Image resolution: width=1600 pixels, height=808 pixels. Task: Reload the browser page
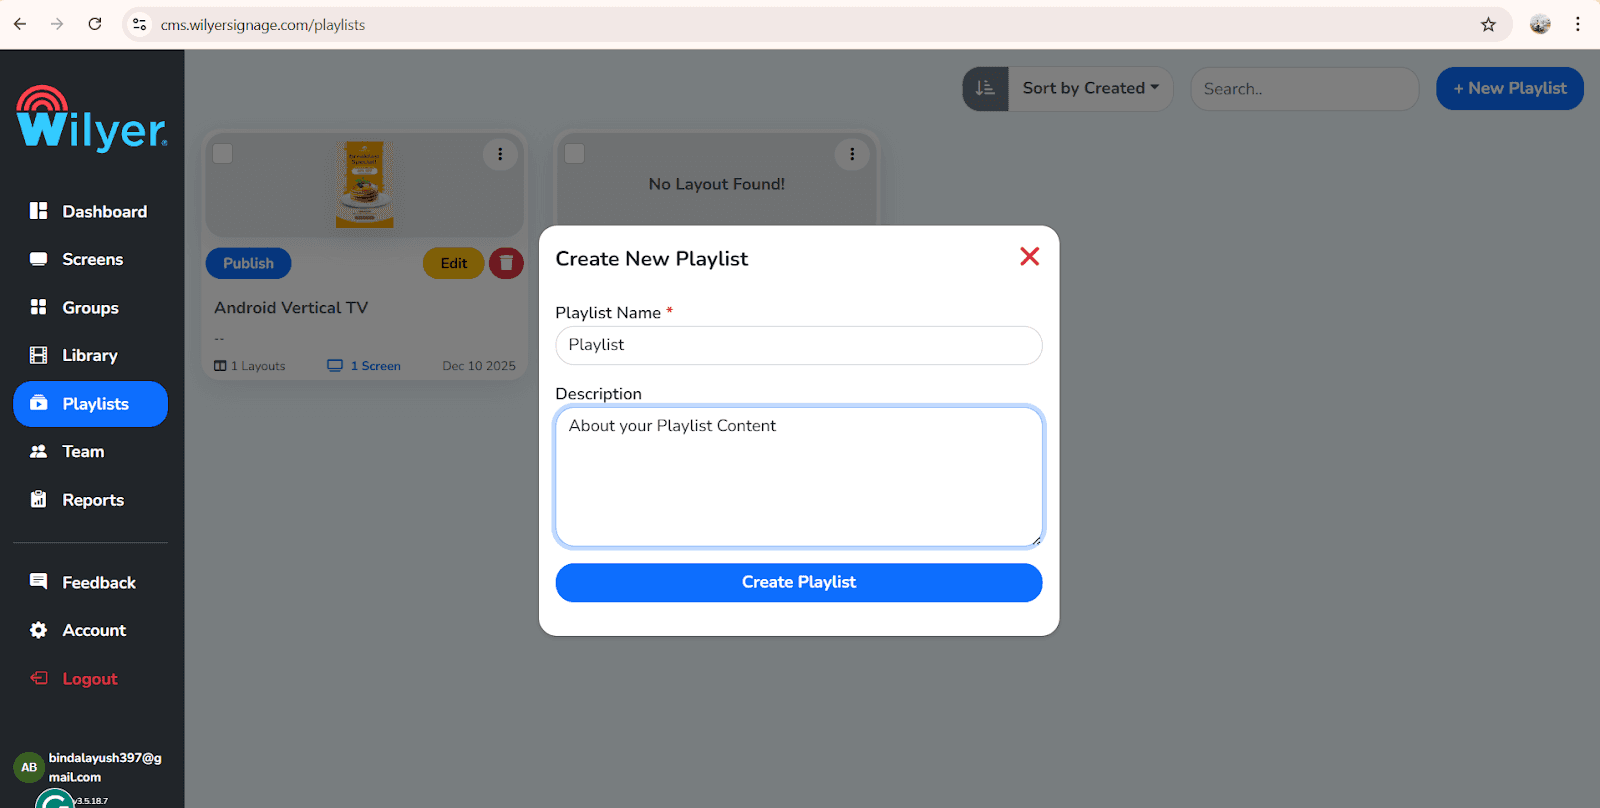pyautogui.click(x=95, y=24)
